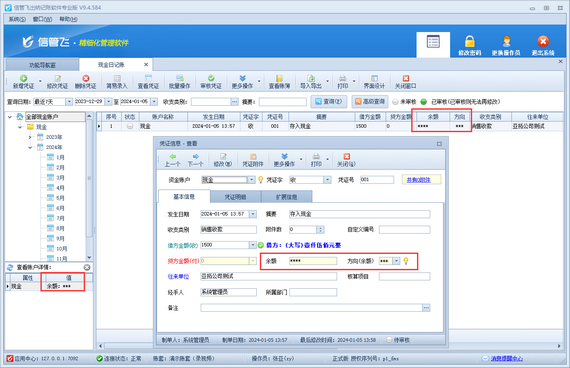Select the 未审核 status circle in filter bar
Screen dimensions: 570x368
point(396,102)
